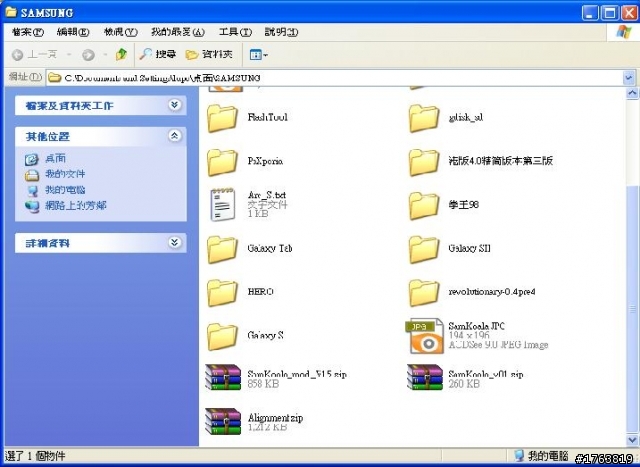Screen dimensions: 640x467
Task: Expand the 詳細資料 panel
Action: (175, 242)
